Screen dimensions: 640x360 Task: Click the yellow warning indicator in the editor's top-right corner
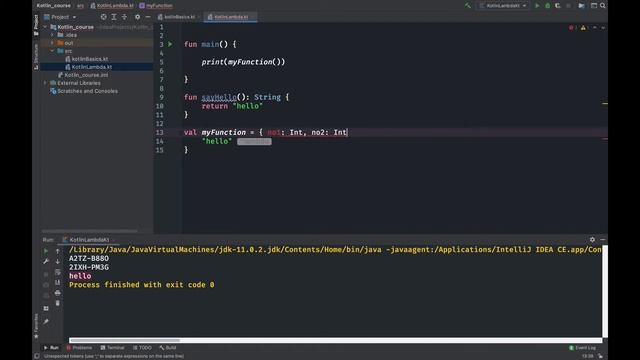(583, 28)
